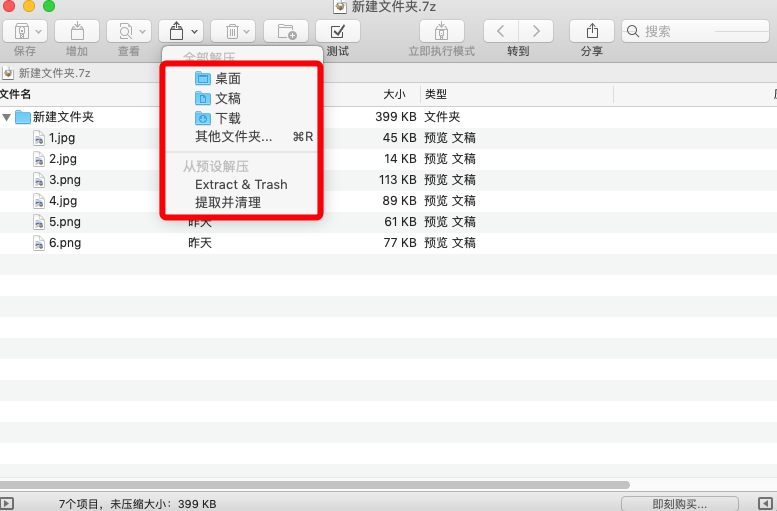Collapse the 新建文件夹 disclosure triangle
The height and width of the screenshot is (511, 777).
coord(6,117)
